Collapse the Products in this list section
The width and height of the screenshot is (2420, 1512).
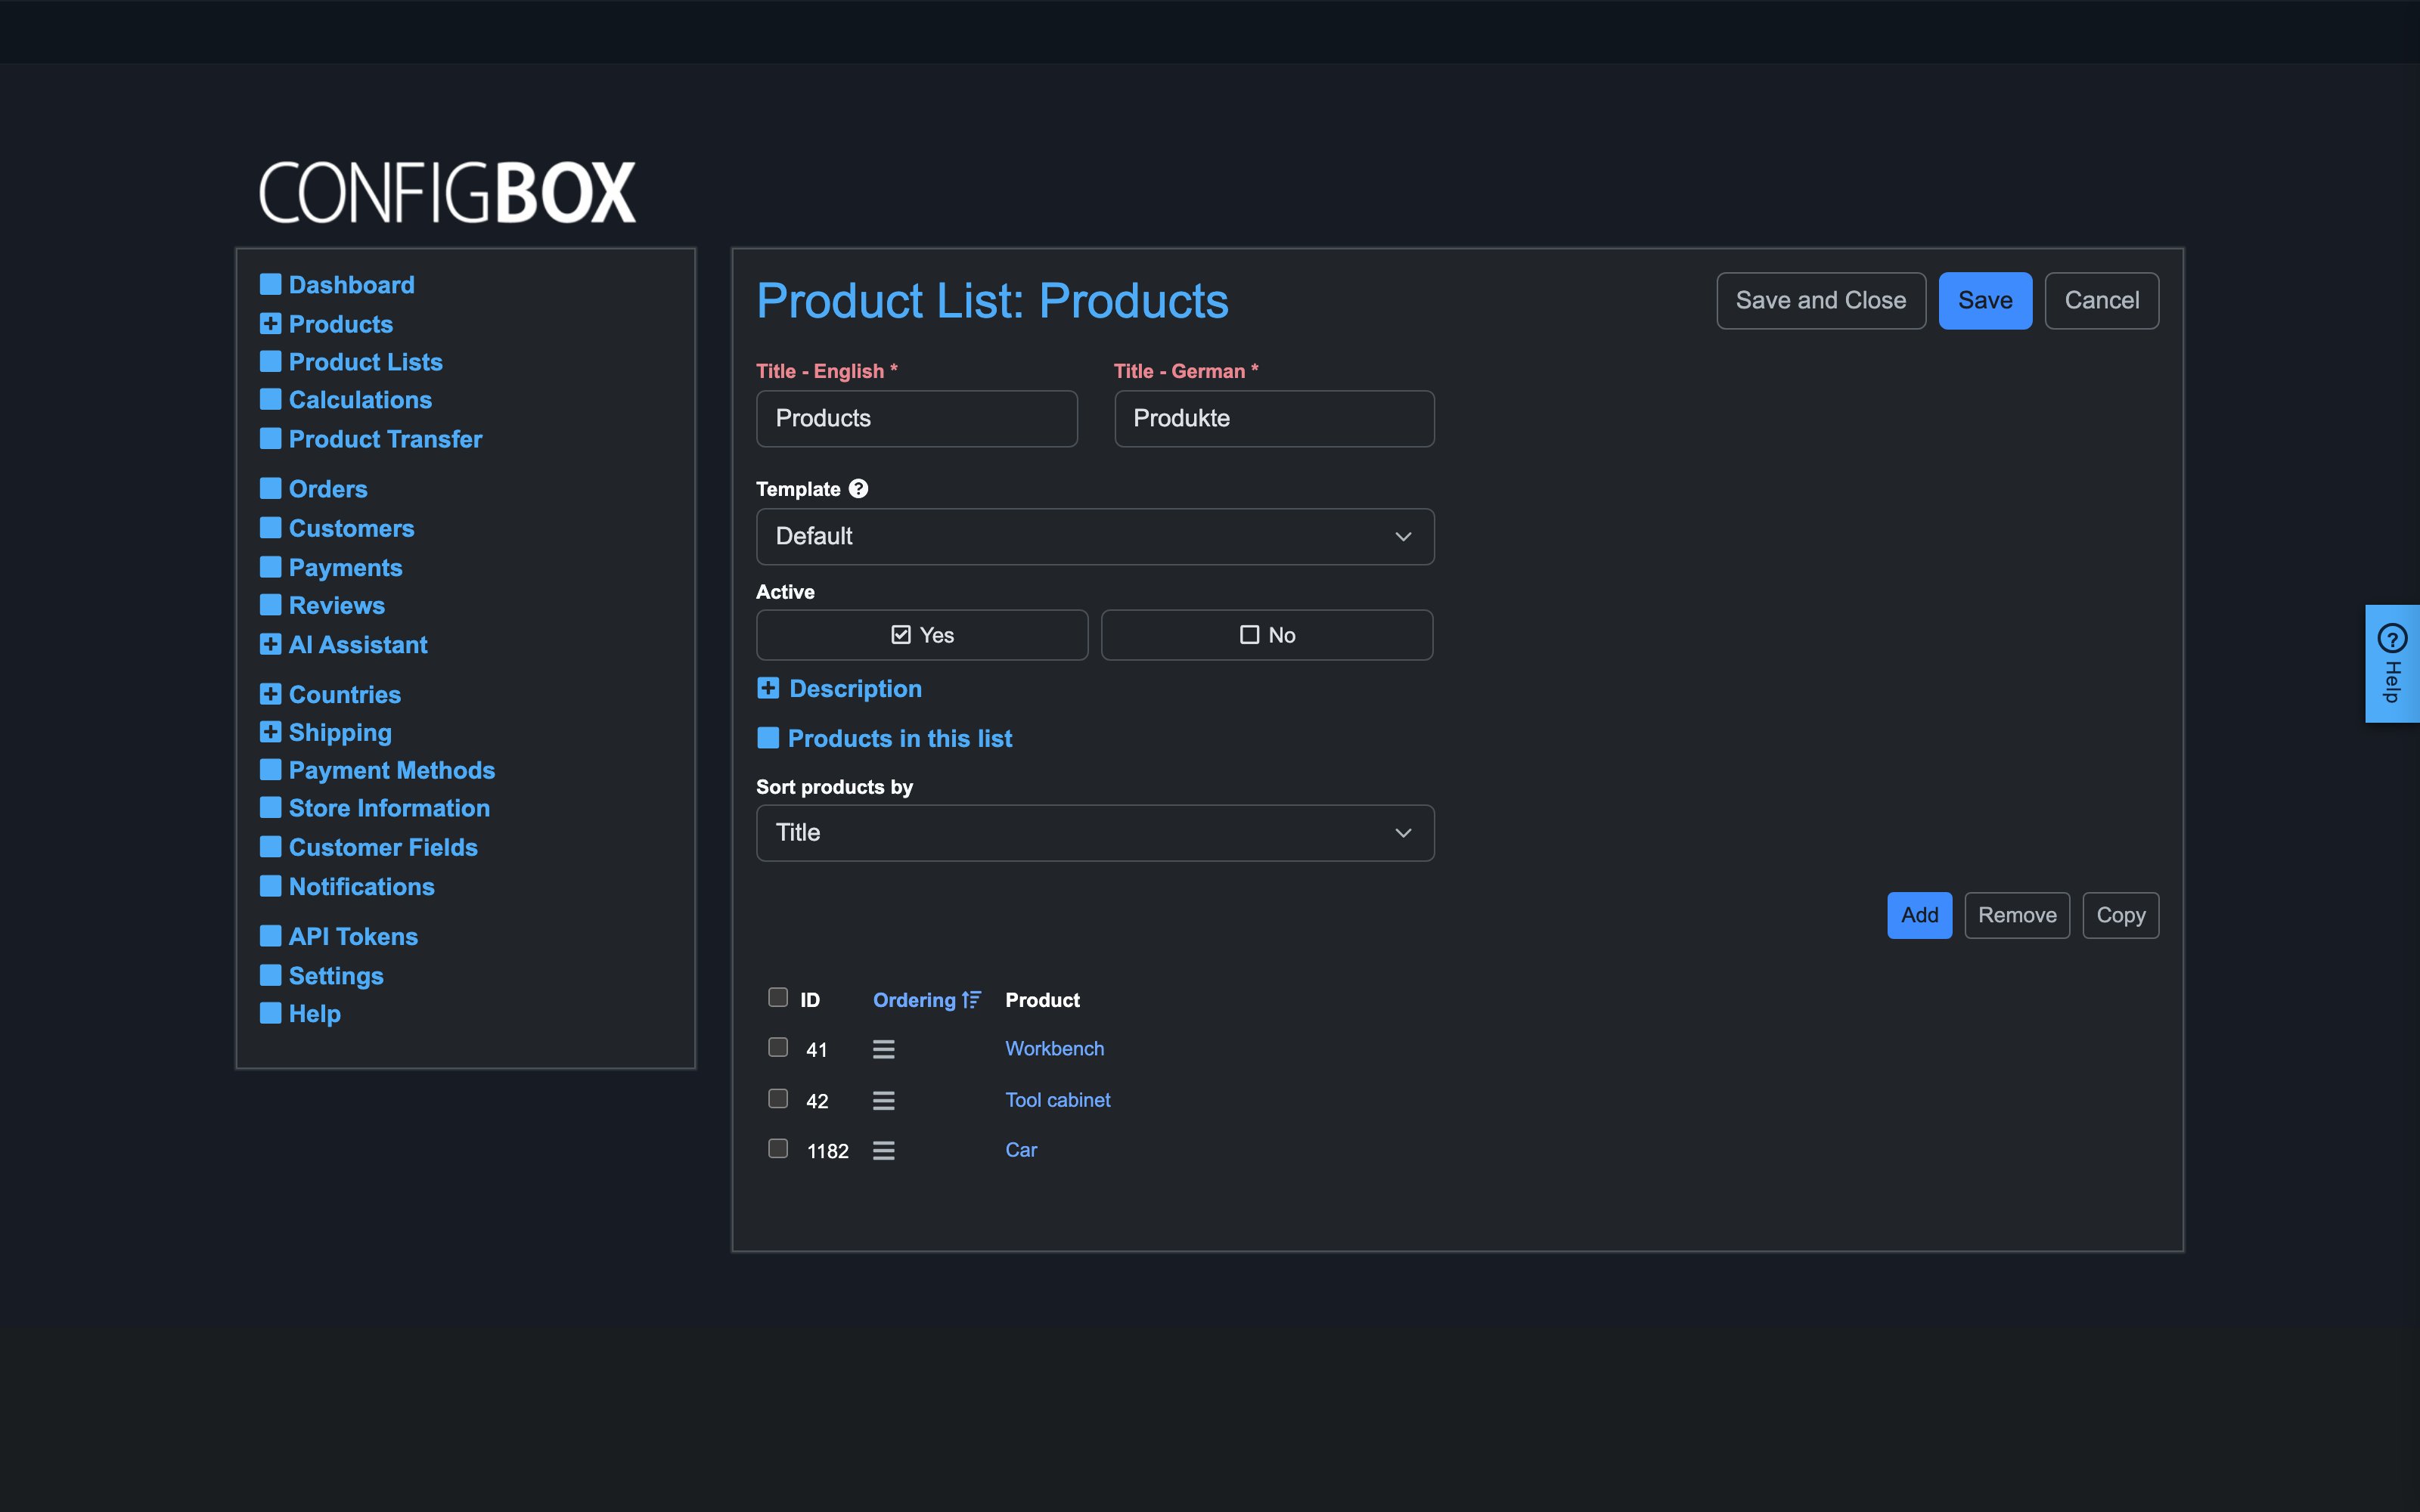900,738
